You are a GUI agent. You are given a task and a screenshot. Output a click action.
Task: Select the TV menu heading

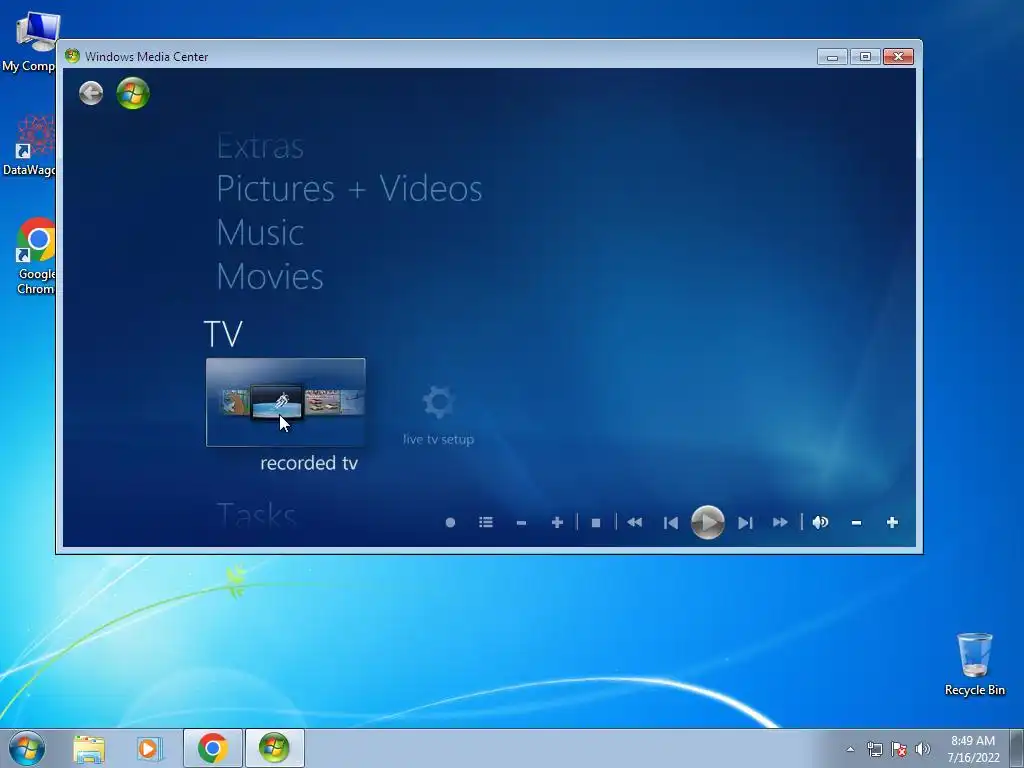(223, 334)
